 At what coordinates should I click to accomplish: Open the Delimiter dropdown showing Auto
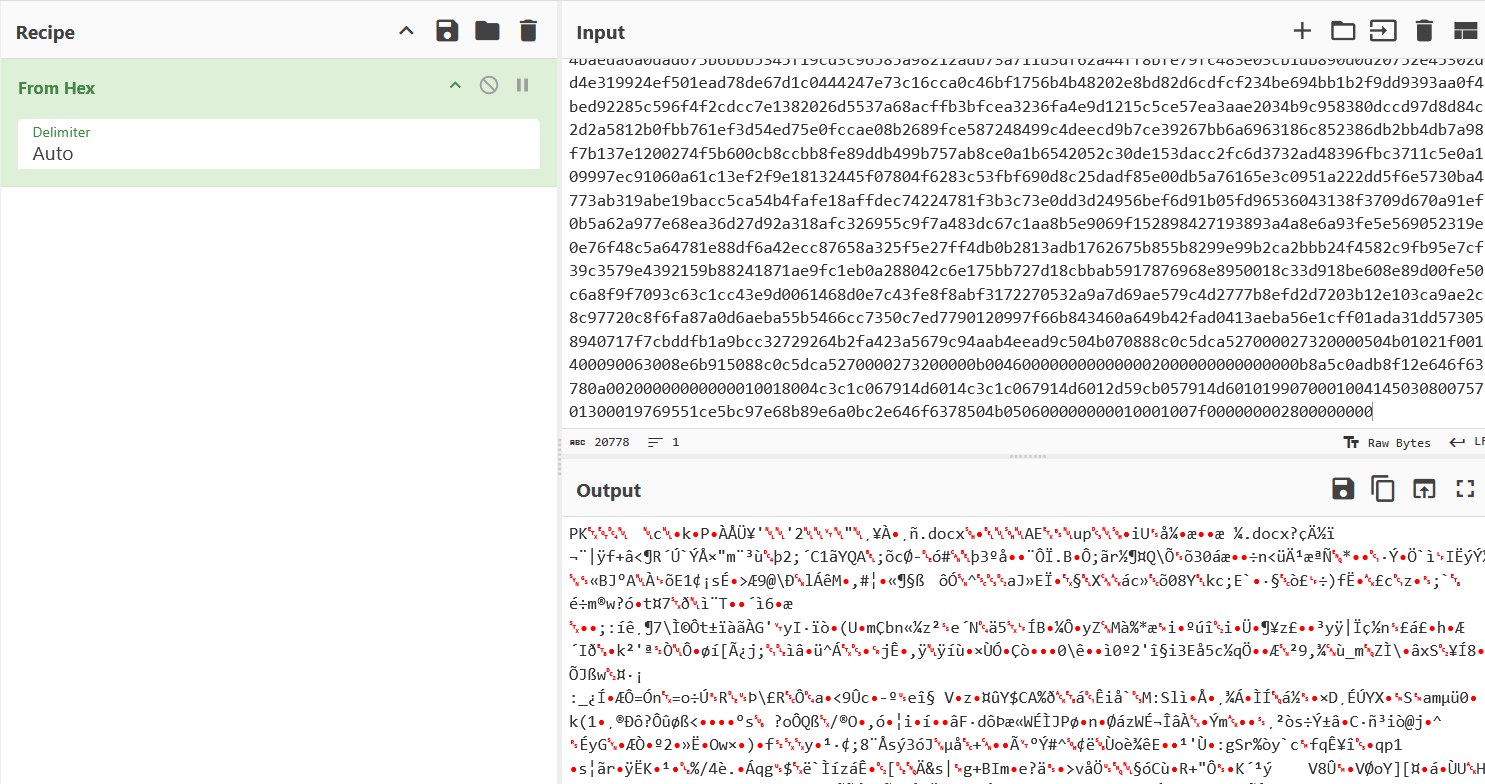click(x=279, y=144)
